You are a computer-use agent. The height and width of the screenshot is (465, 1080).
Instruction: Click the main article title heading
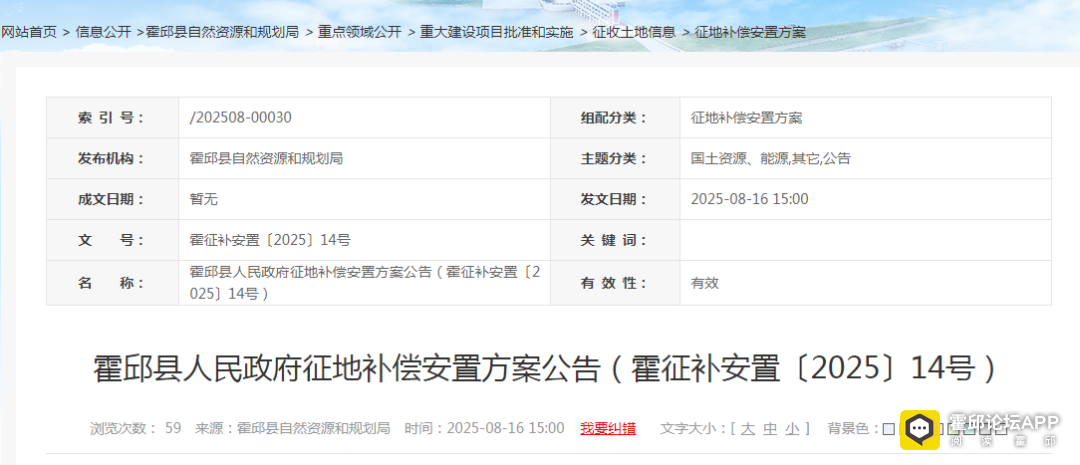click(546, 368)
